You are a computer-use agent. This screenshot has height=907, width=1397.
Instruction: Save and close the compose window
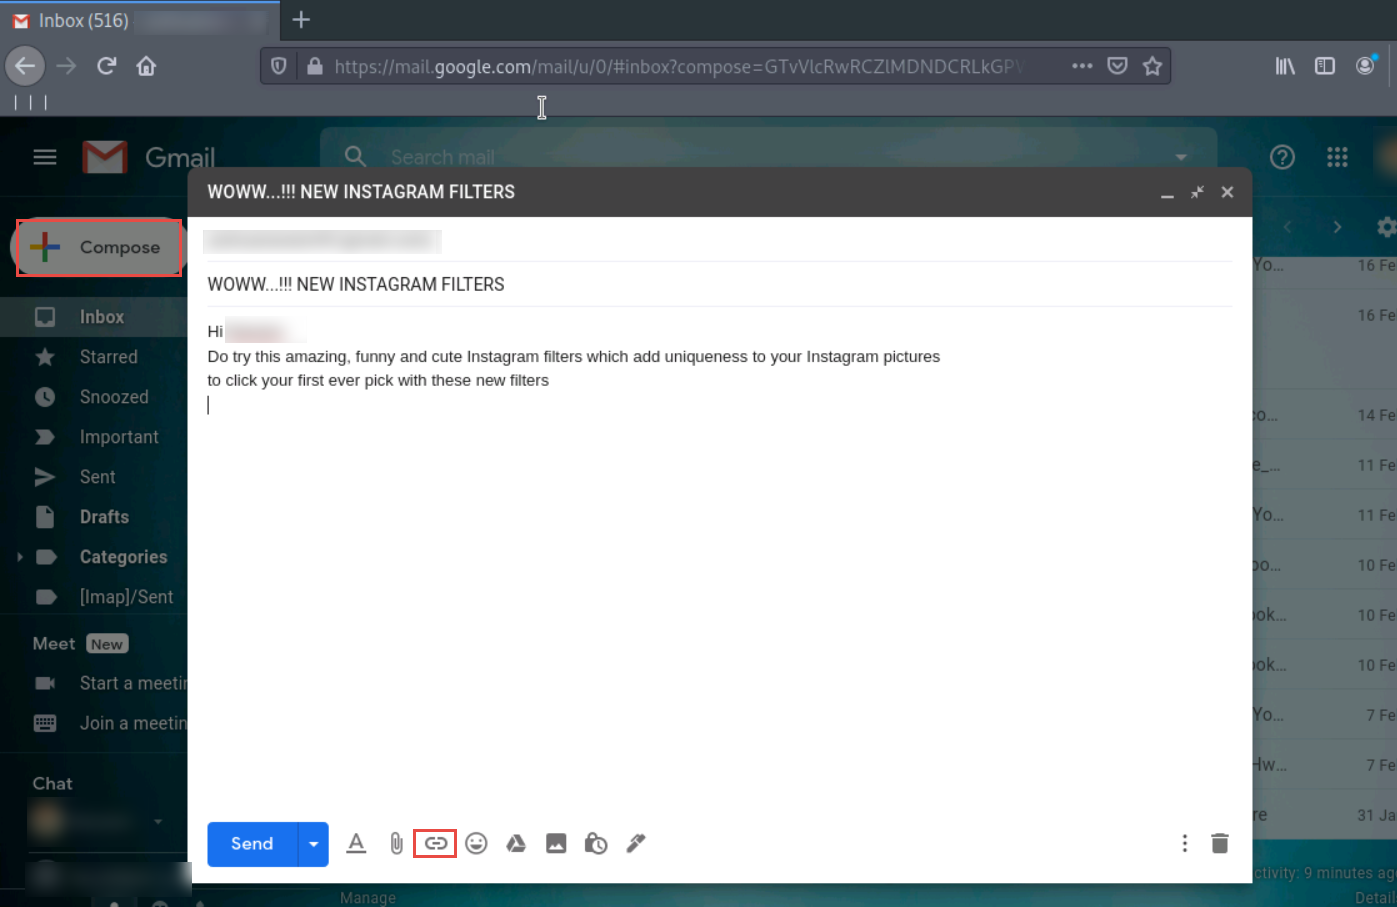[x=1227, y=192]
